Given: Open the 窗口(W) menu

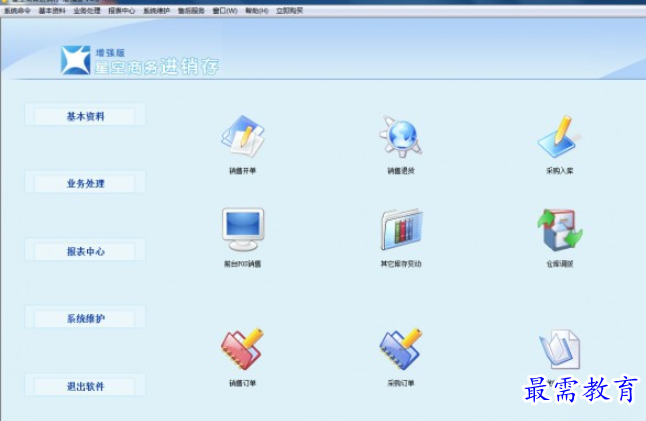Looking at the screenshot, I should tap(225, 11).
